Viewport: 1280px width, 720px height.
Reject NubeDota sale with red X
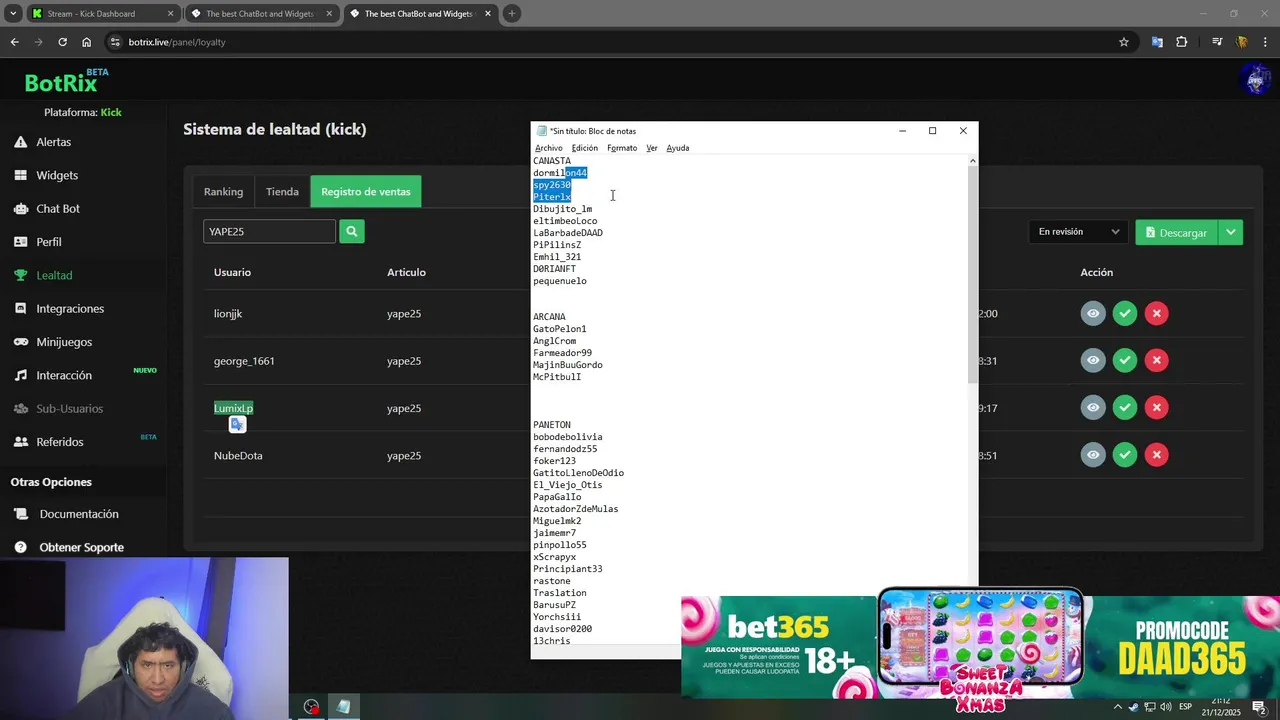(1156, 455)
